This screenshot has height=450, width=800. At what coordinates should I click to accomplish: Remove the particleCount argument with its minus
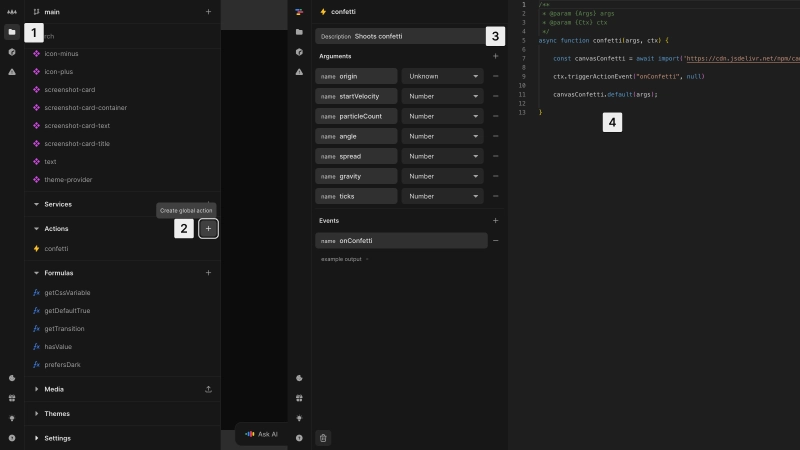[495, 116]
